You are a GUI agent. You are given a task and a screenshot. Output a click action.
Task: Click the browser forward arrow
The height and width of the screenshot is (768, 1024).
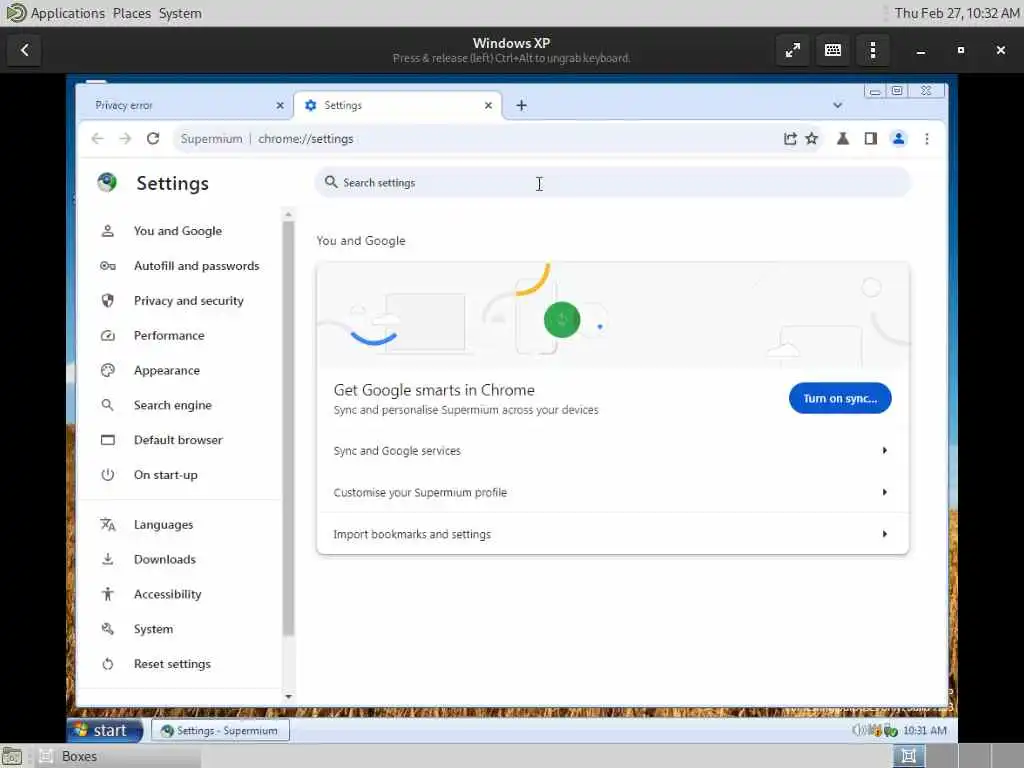125,138
